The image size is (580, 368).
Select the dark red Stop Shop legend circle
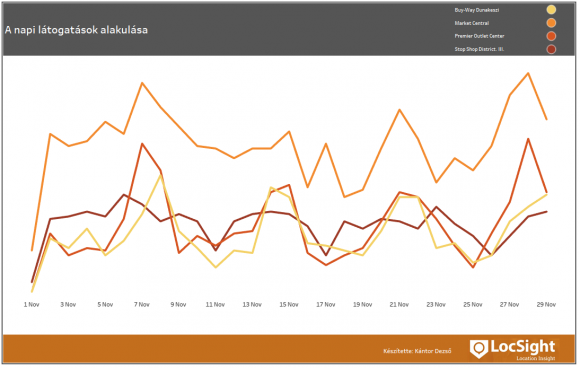point(551,49)
